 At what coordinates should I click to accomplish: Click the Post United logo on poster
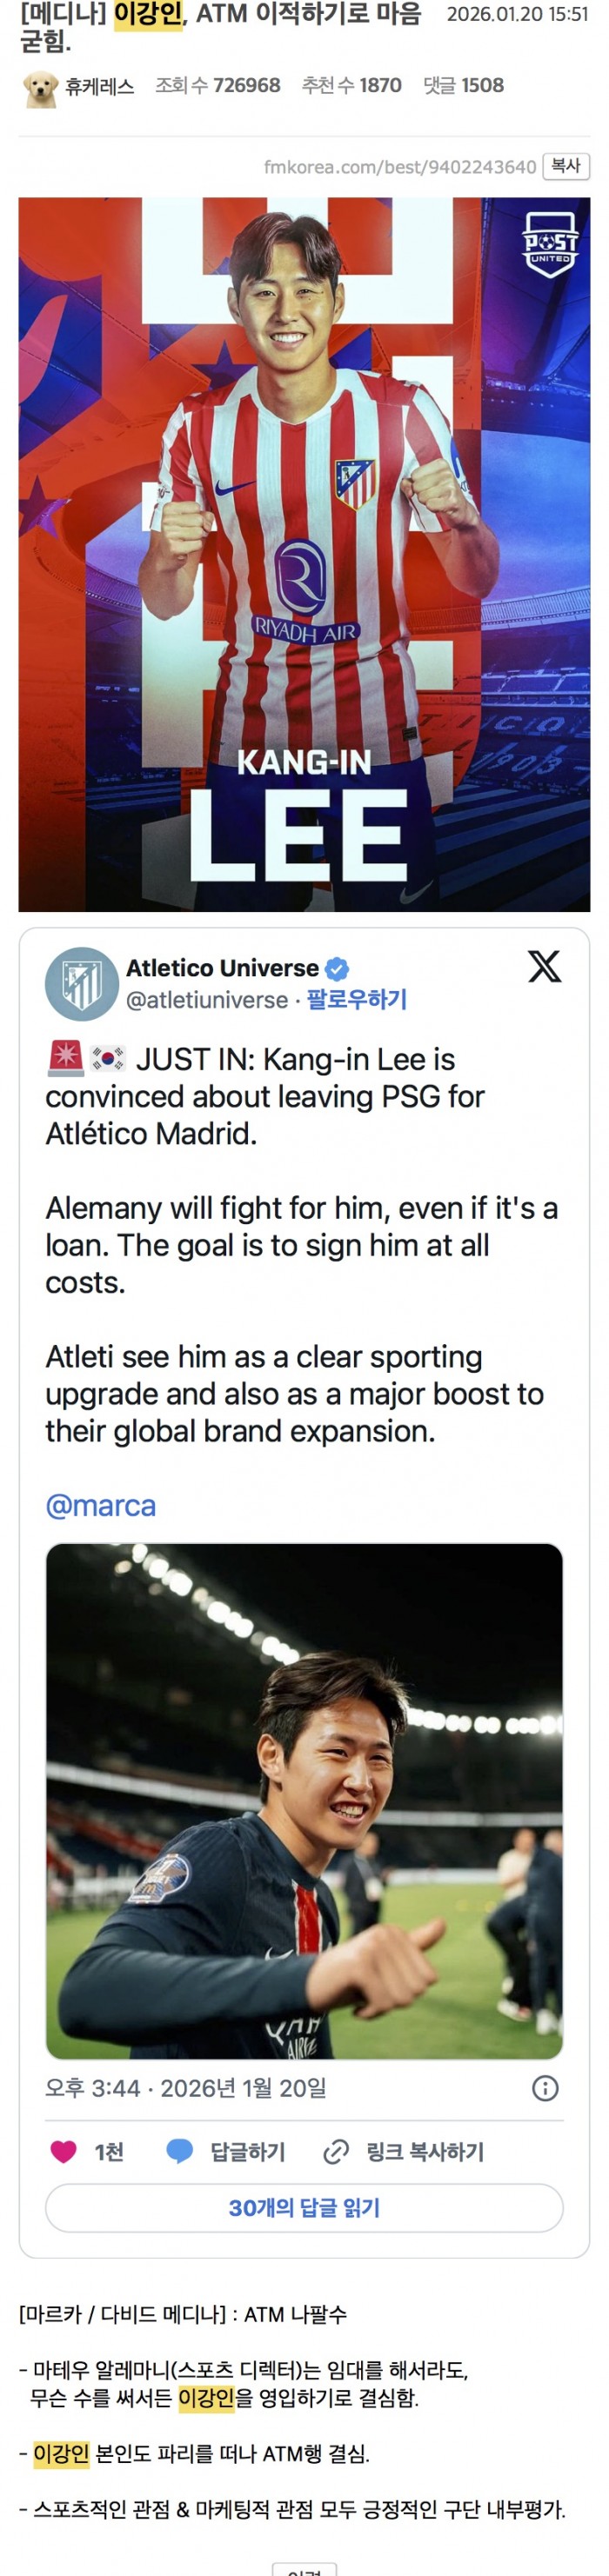[x=550, y=242]
